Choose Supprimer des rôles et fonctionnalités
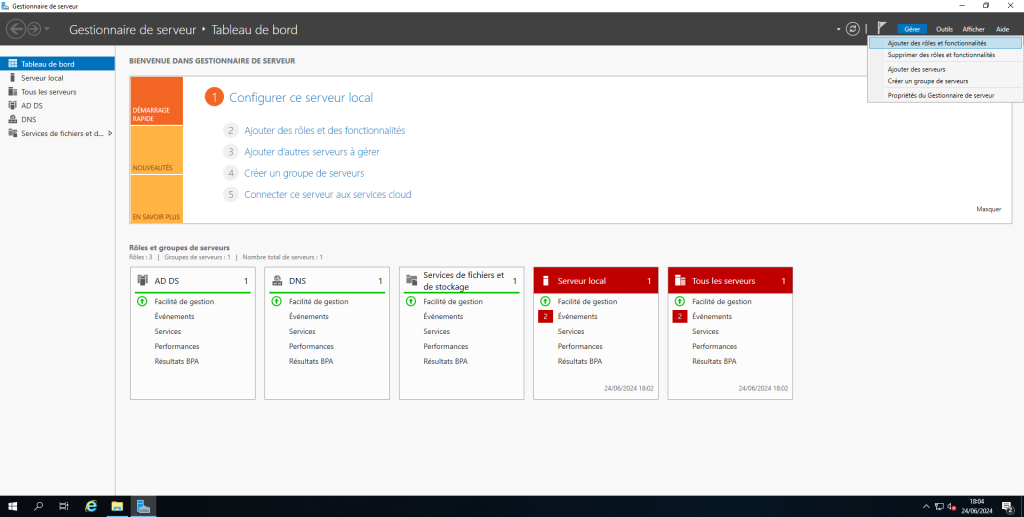1024x517 pixels. point(940,55)
